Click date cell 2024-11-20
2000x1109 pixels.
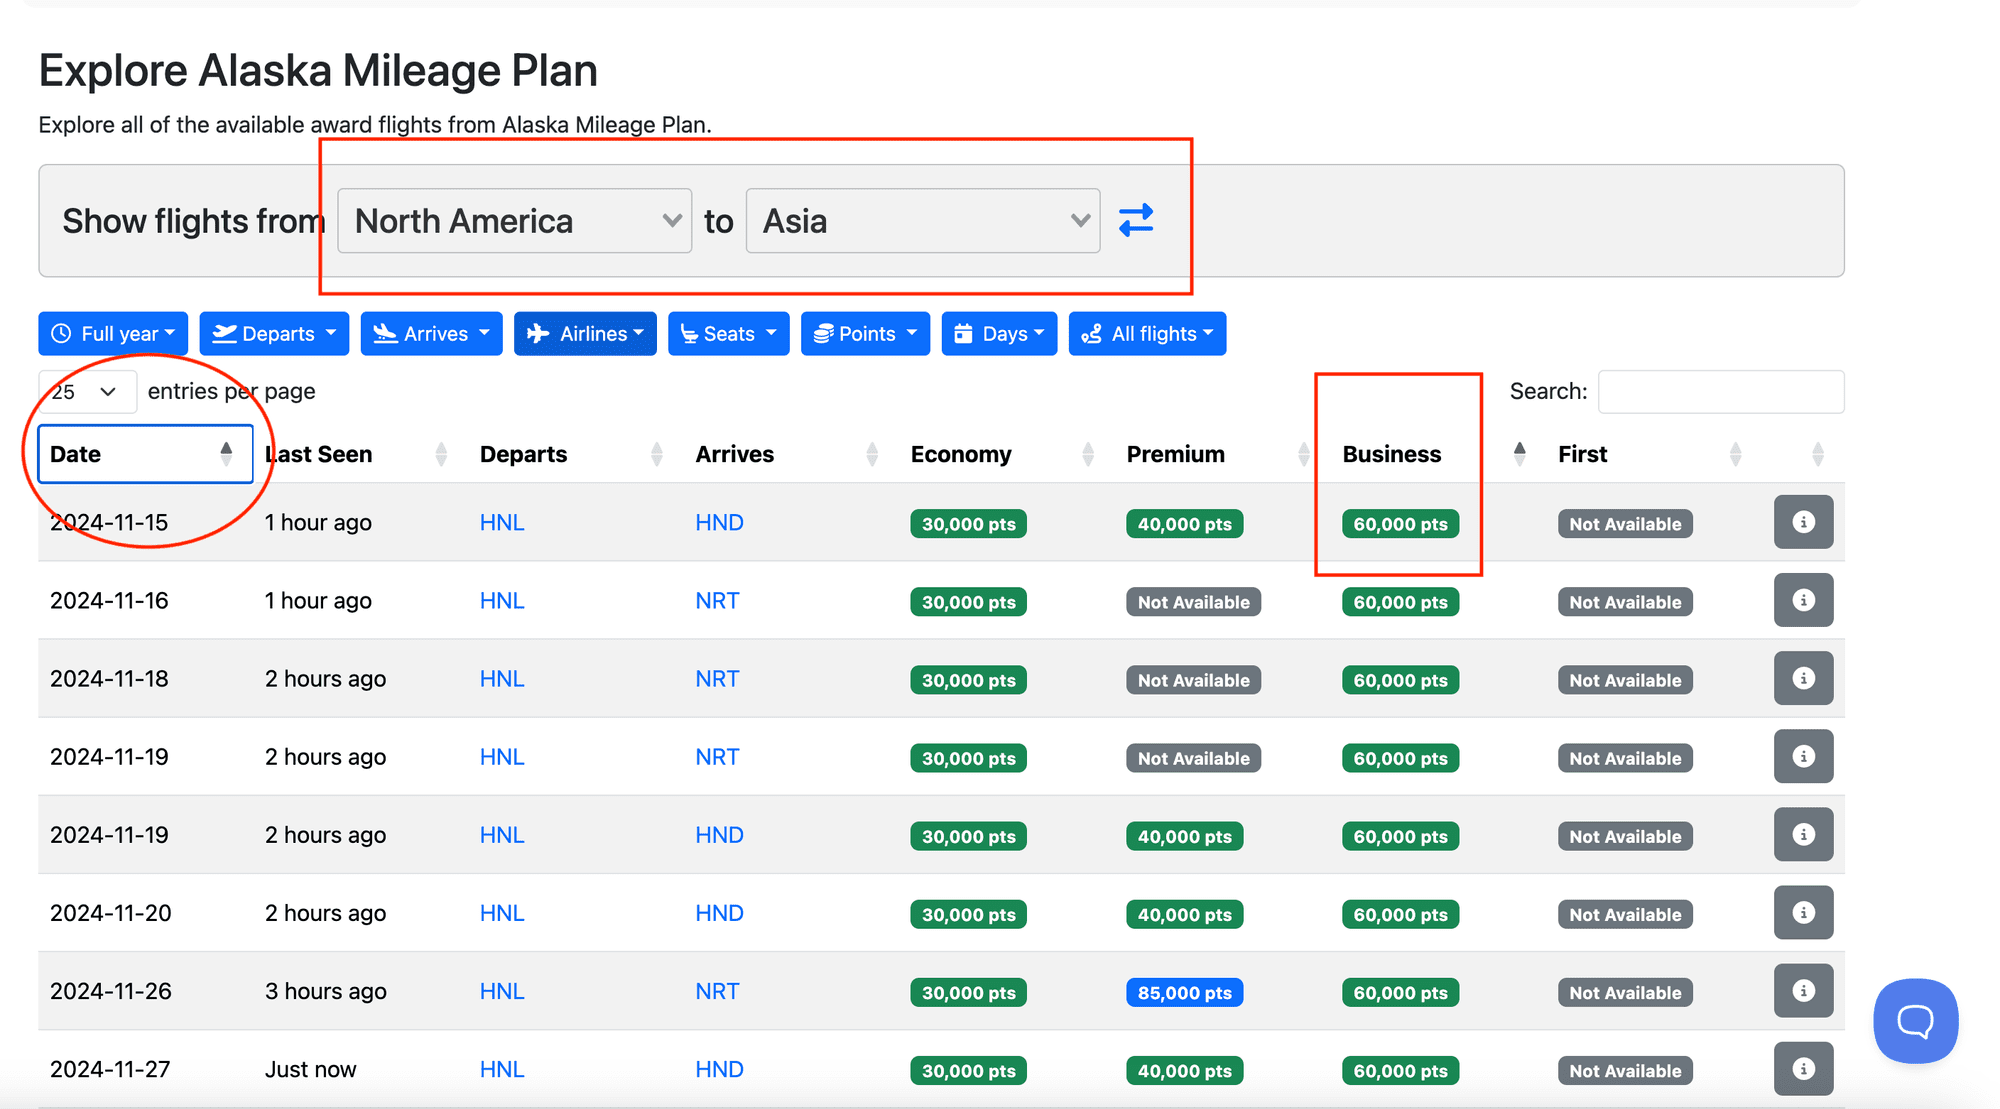point(111,913)
